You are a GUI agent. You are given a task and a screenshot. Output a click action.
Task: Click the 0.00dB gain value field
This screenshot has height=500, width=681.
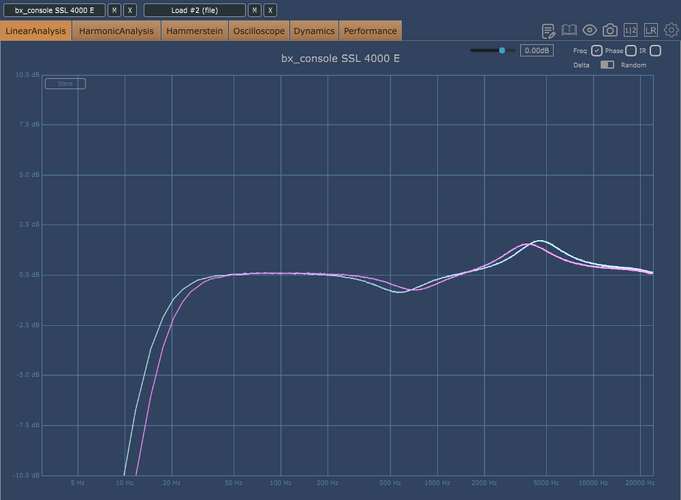[537, 50]
